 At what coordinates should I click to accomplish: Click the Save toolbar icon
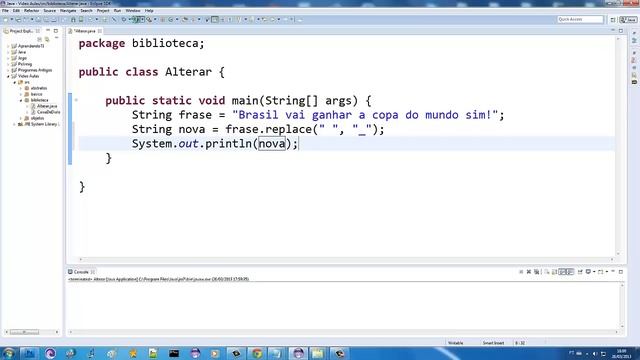tap(38, 20)
